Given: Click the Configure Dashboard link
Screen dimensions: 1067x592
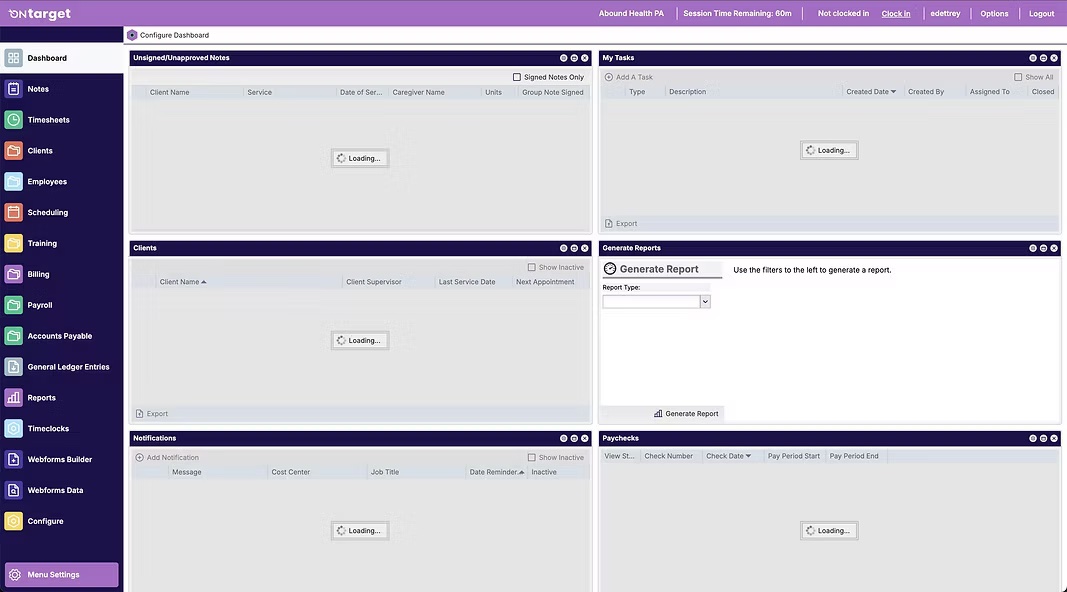Looking at the screenshot, I should click(x=174, y=35).
